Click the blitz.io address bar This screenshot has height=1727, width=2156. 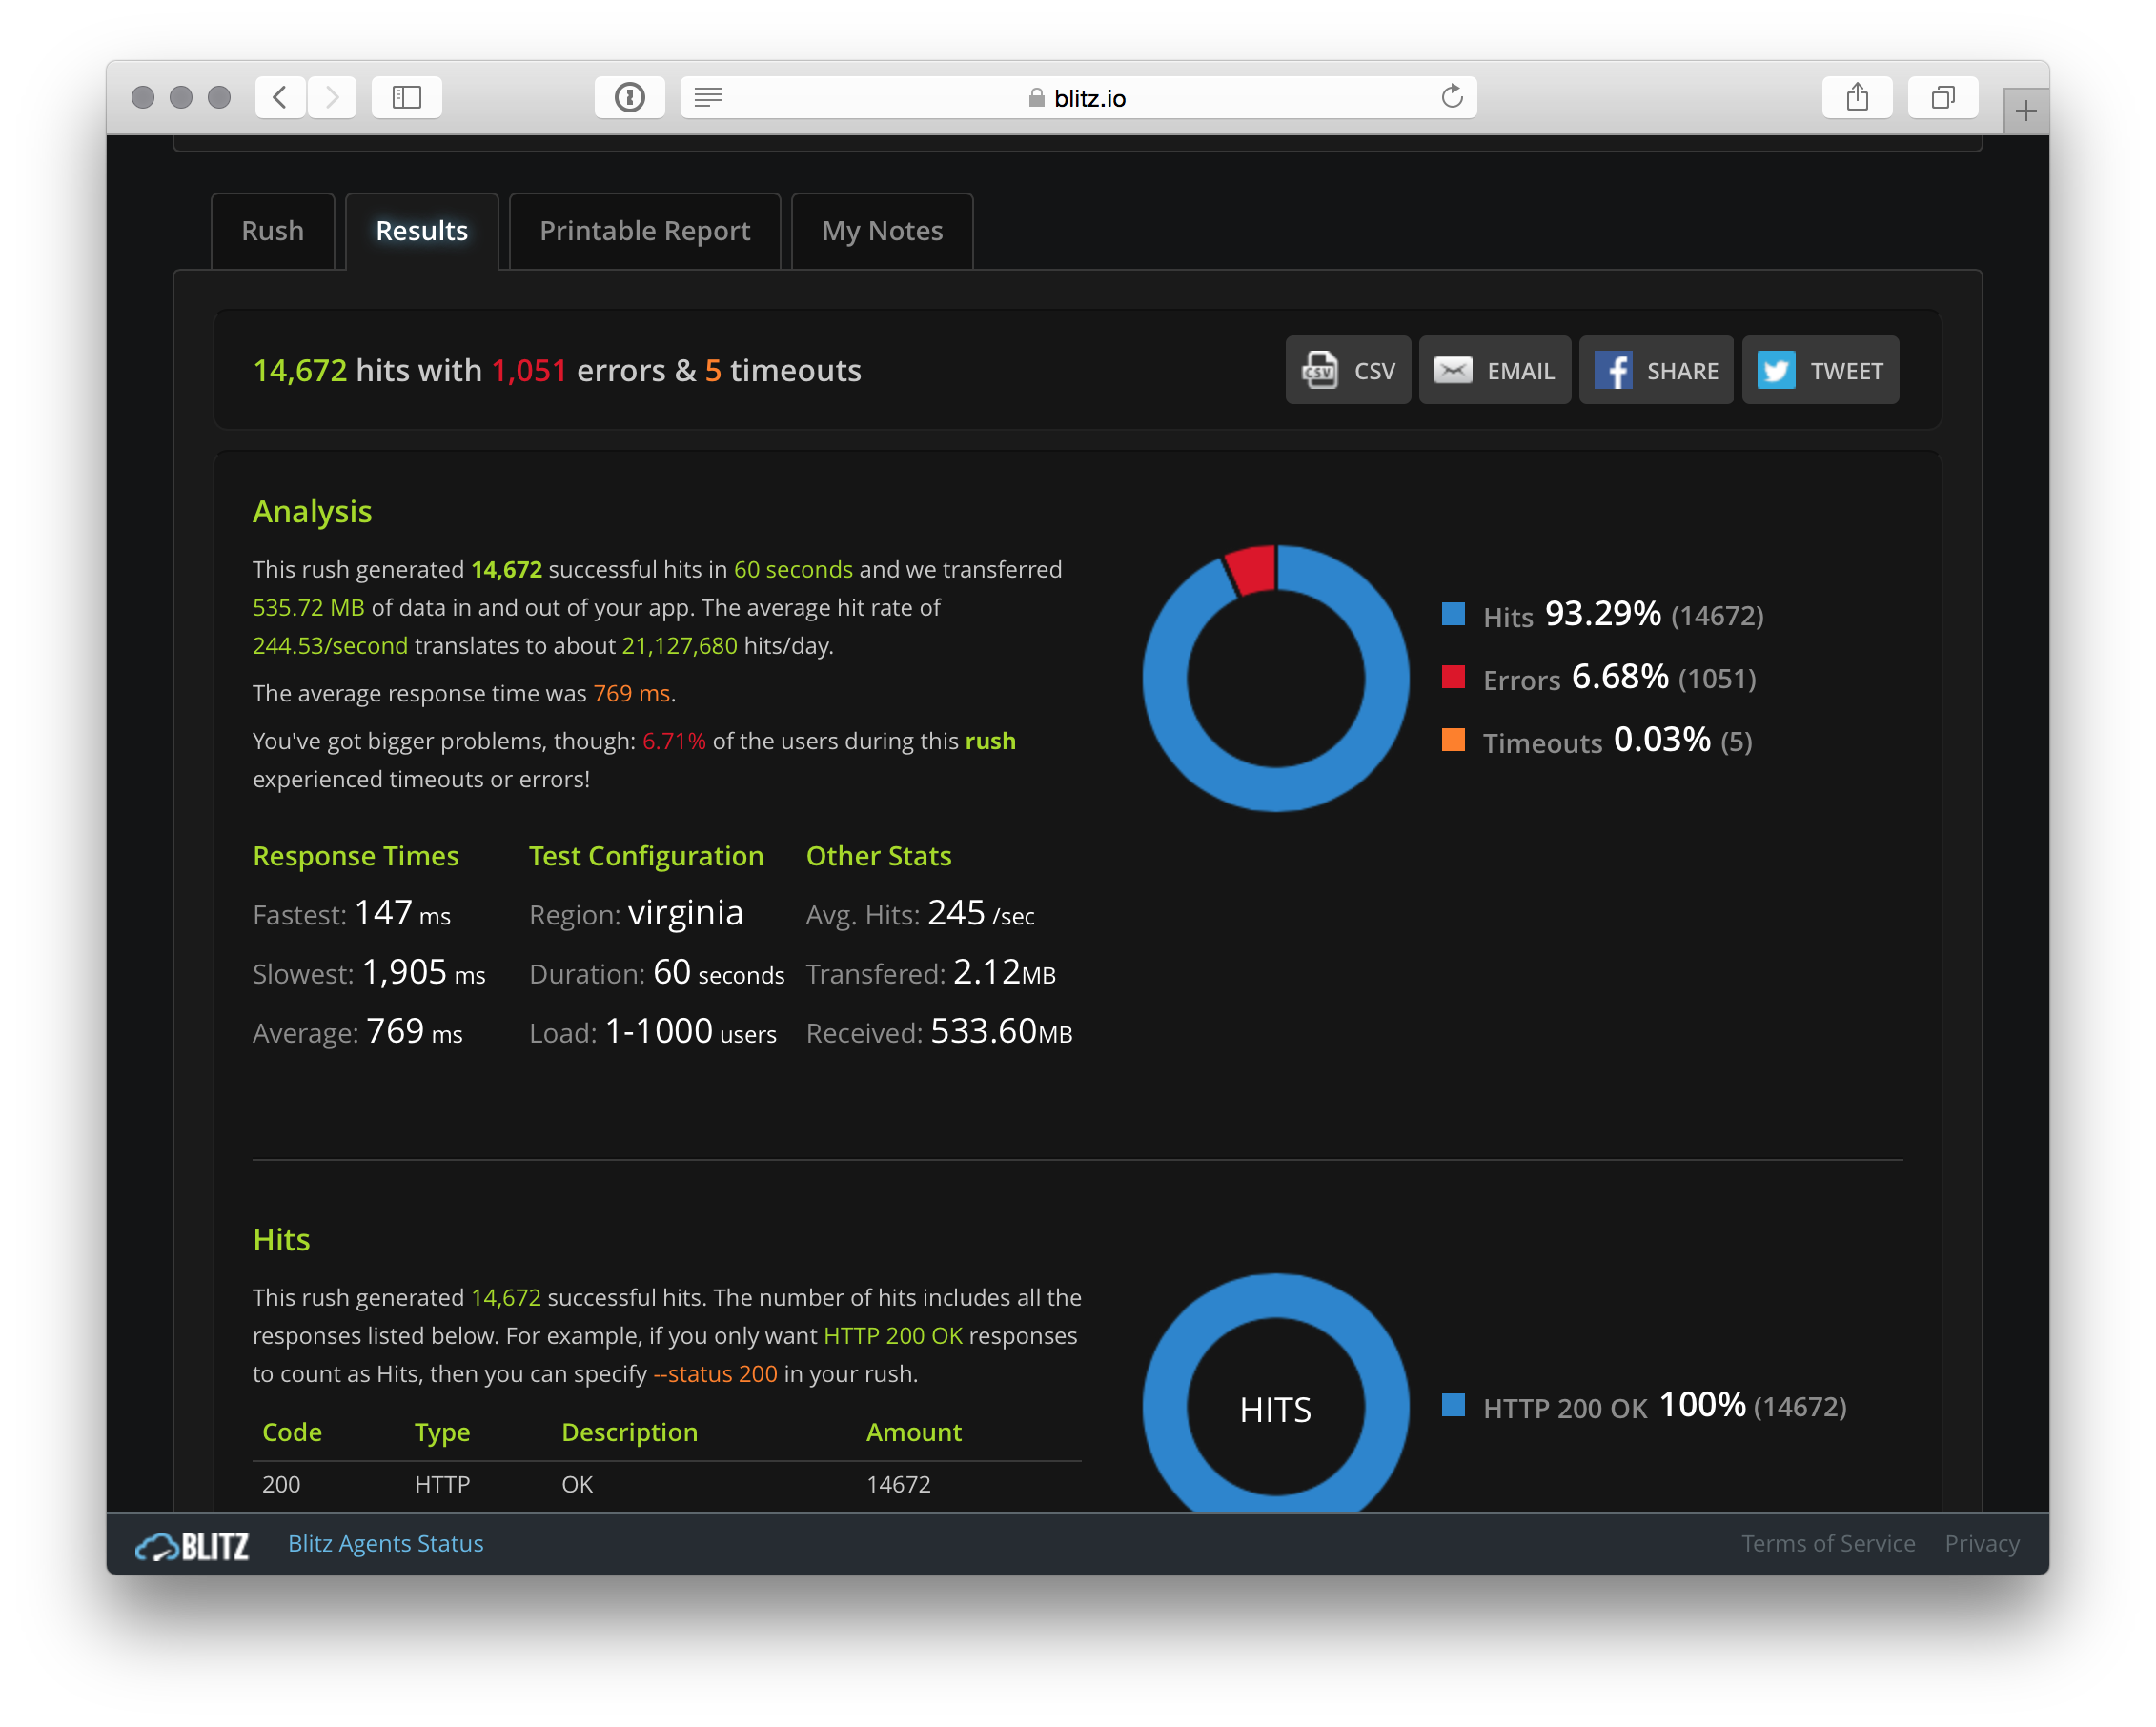[x=1078, y=97]
